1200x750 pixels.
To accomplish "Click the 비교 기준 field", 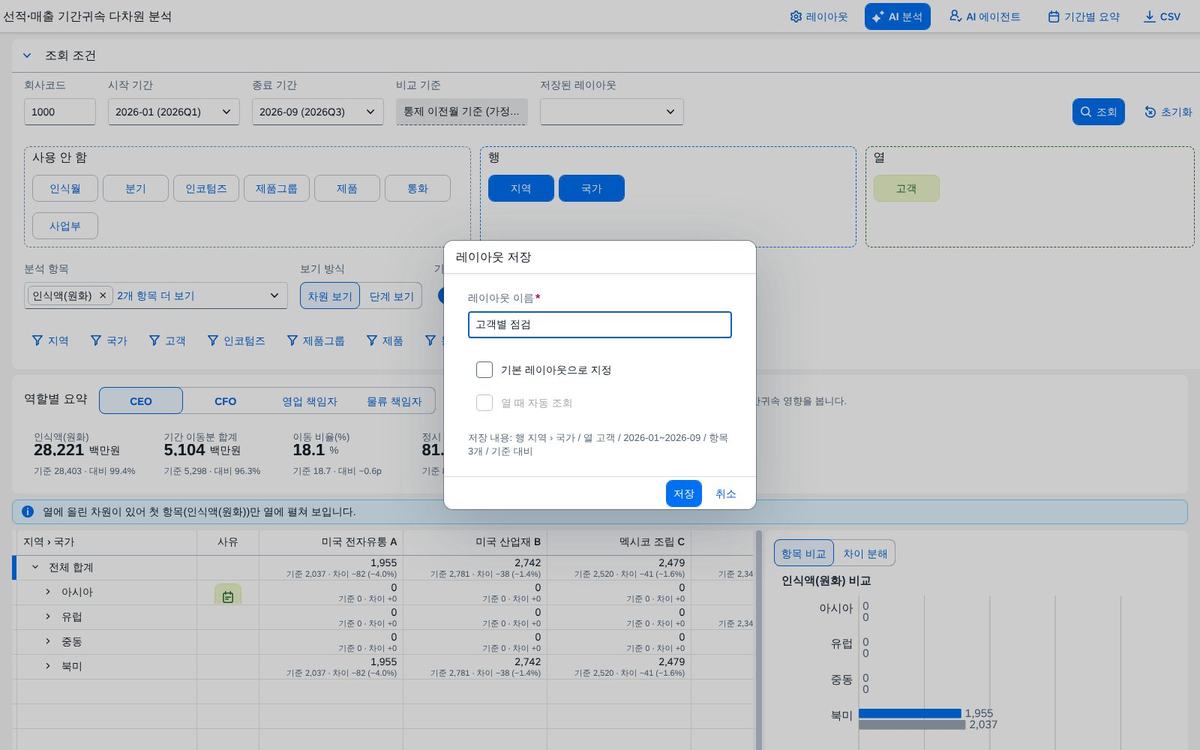I will (462, 112).
